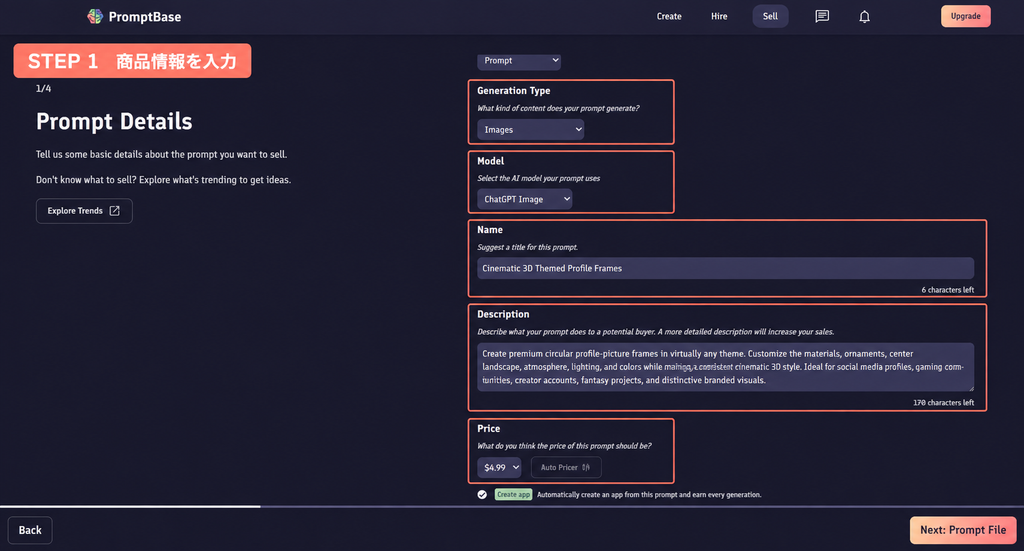The height and width of the screenshot is (551, 1024).
Task: Click the Auto Pricer sliders icon
Action: pos(586,467)
